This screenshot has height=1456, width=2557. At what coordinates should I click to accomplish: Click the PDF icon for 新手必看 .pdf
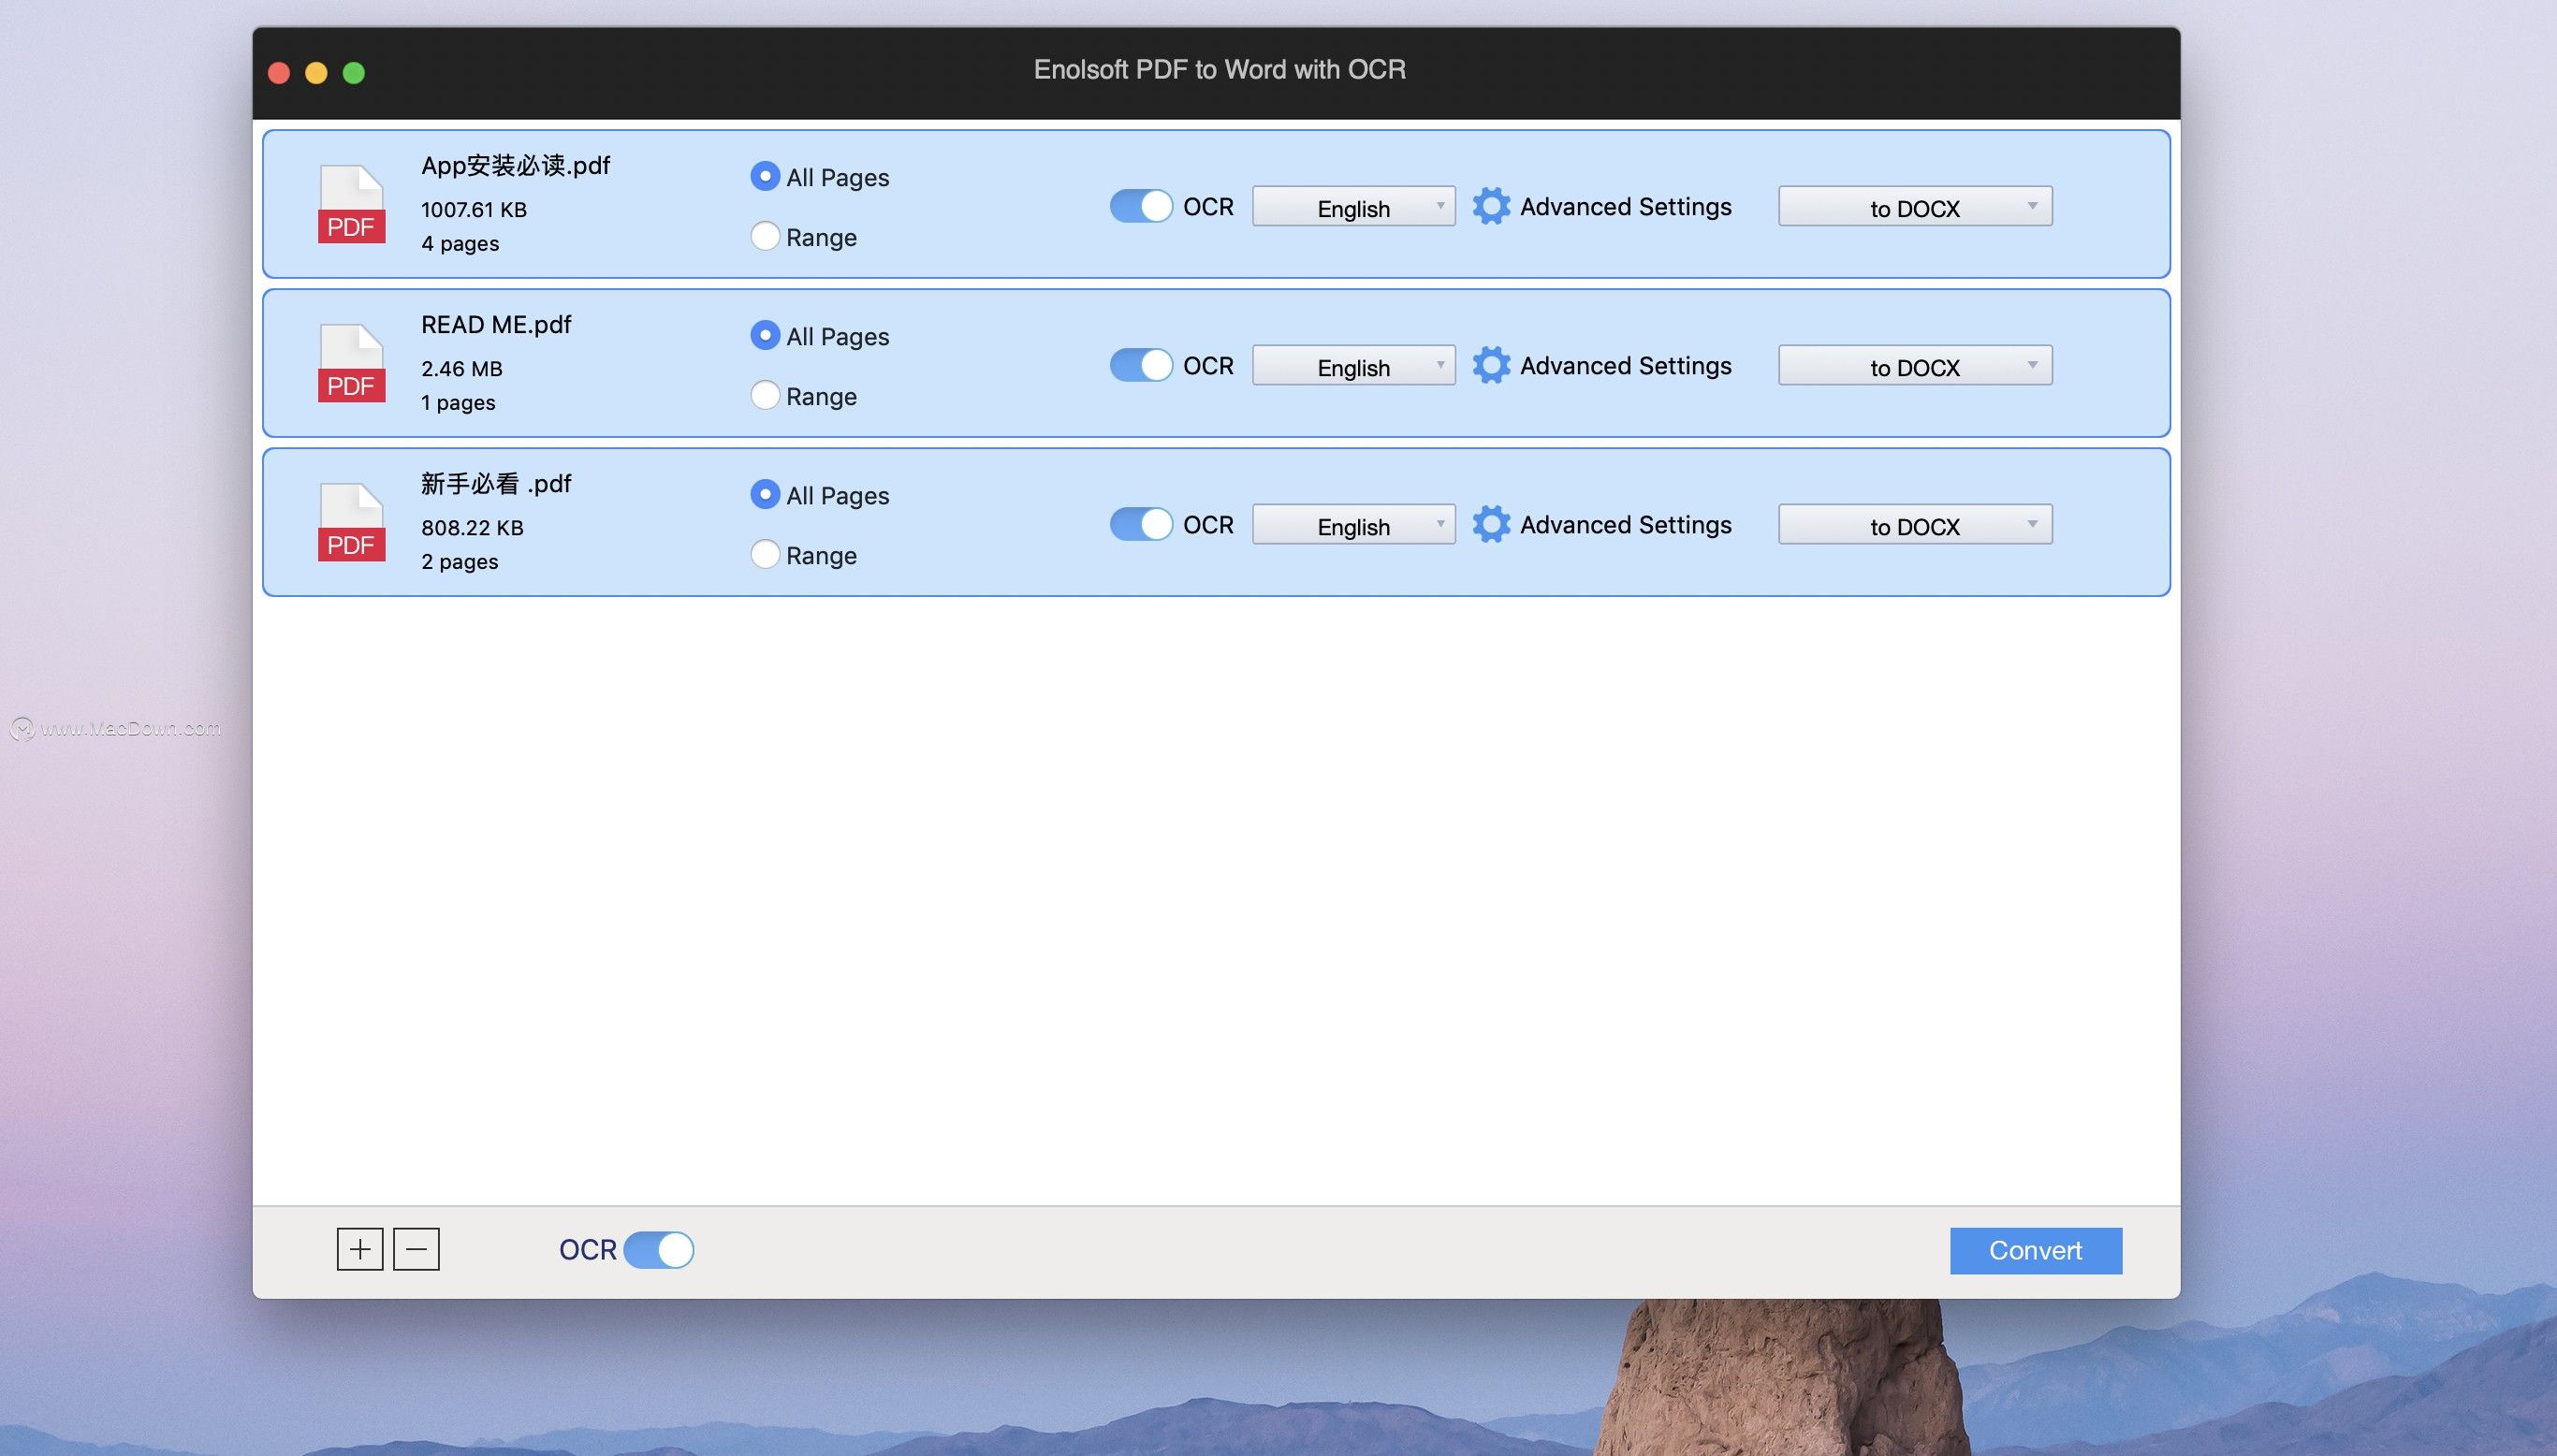point(351,522)
